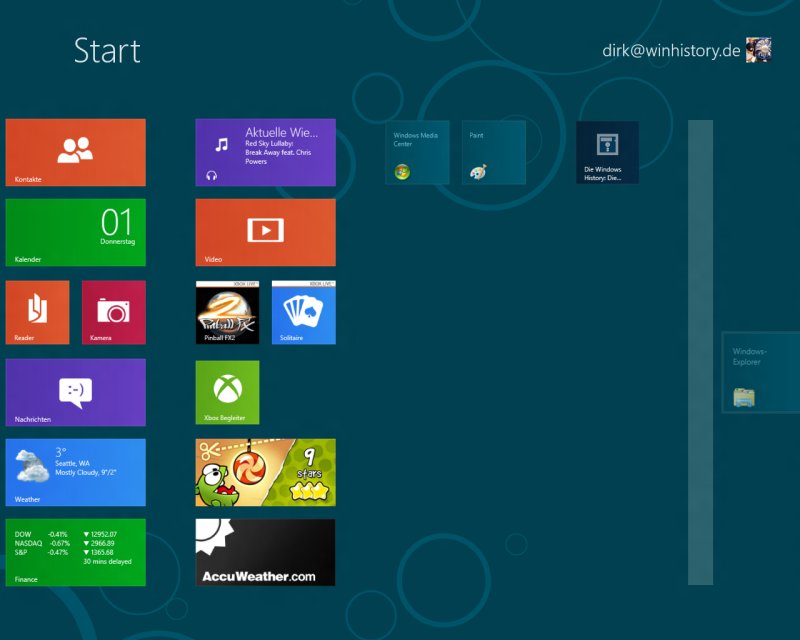
Task: Launch the Kamera app tile
Action: 114,312
